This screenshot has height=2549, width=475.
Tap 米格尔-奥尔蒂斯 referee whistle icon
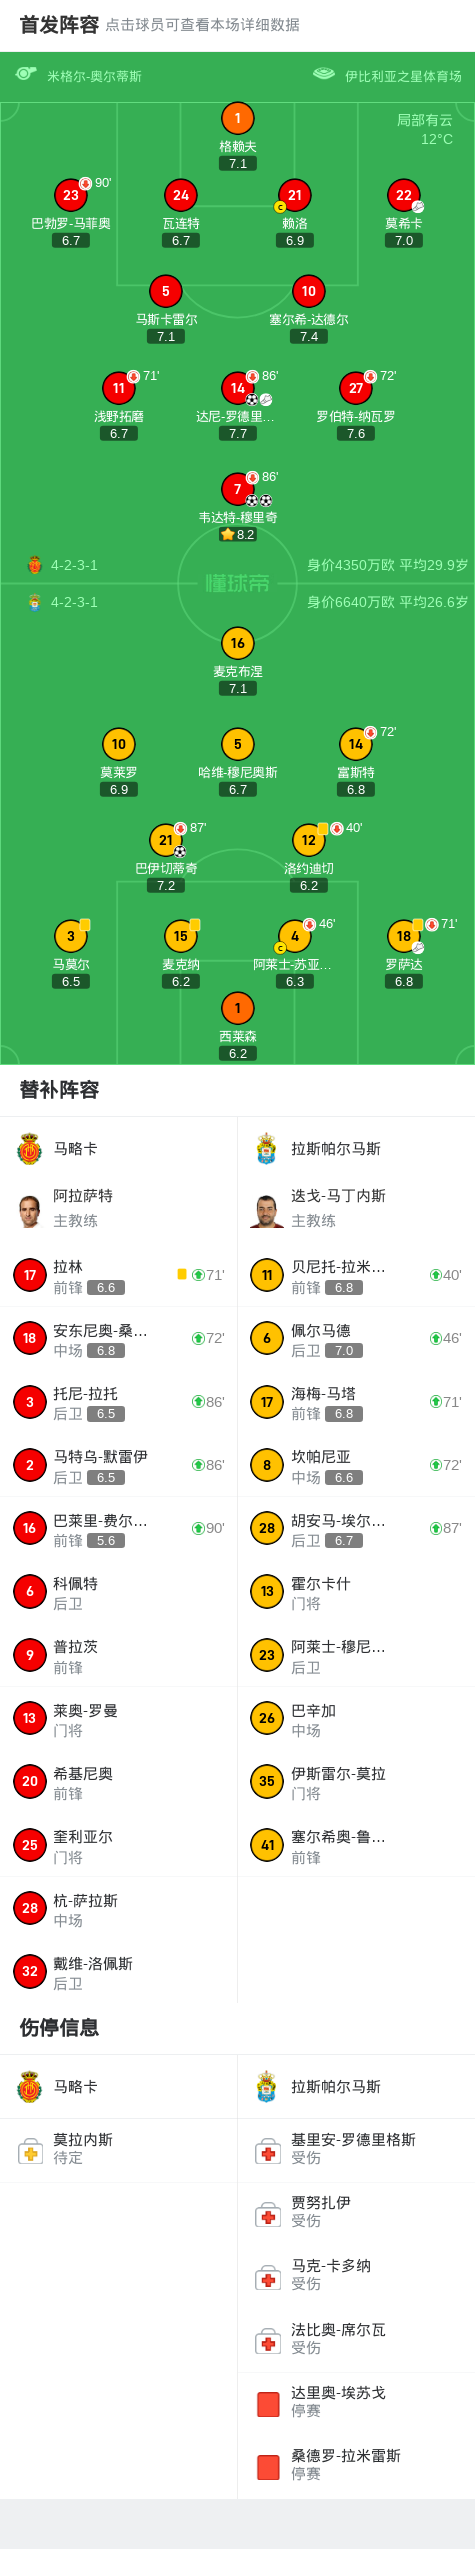click(x=27, y=75)
